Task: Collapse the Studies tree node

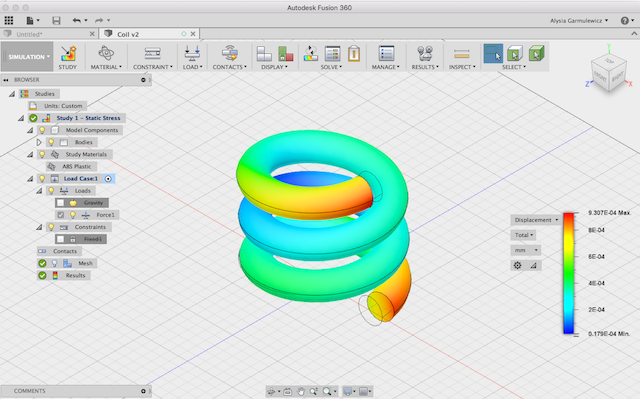Action: tap(12, 94)
